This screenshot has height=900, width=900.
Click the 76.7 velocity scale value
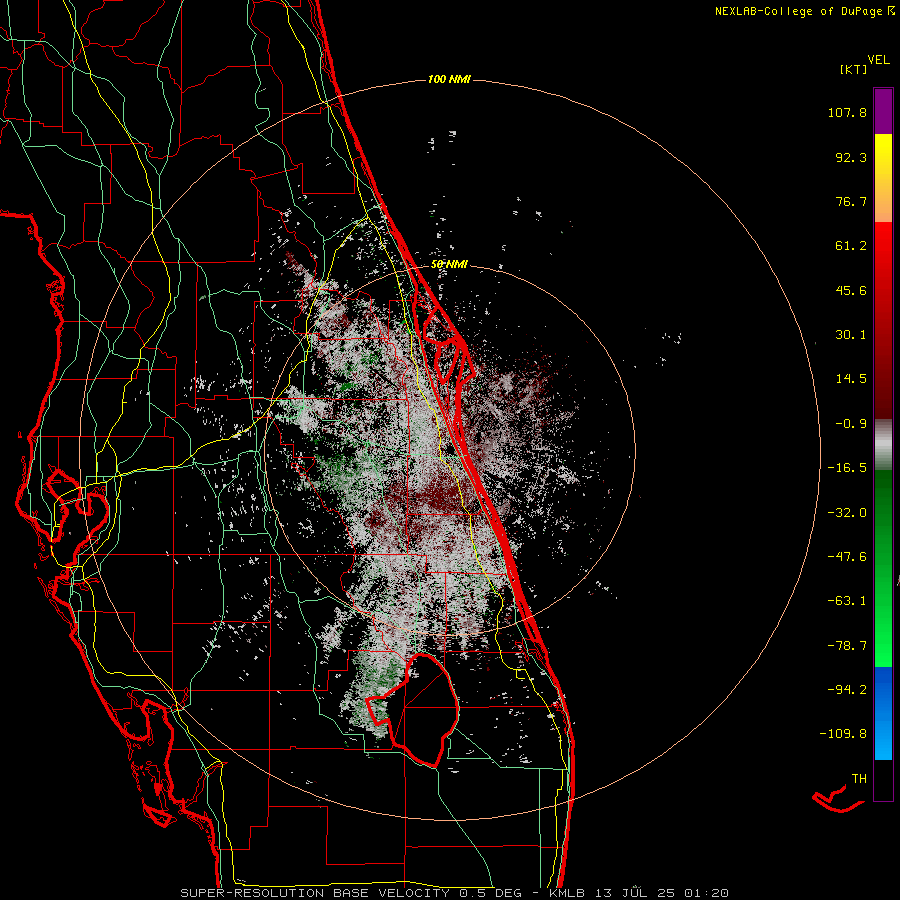point(851,201)
